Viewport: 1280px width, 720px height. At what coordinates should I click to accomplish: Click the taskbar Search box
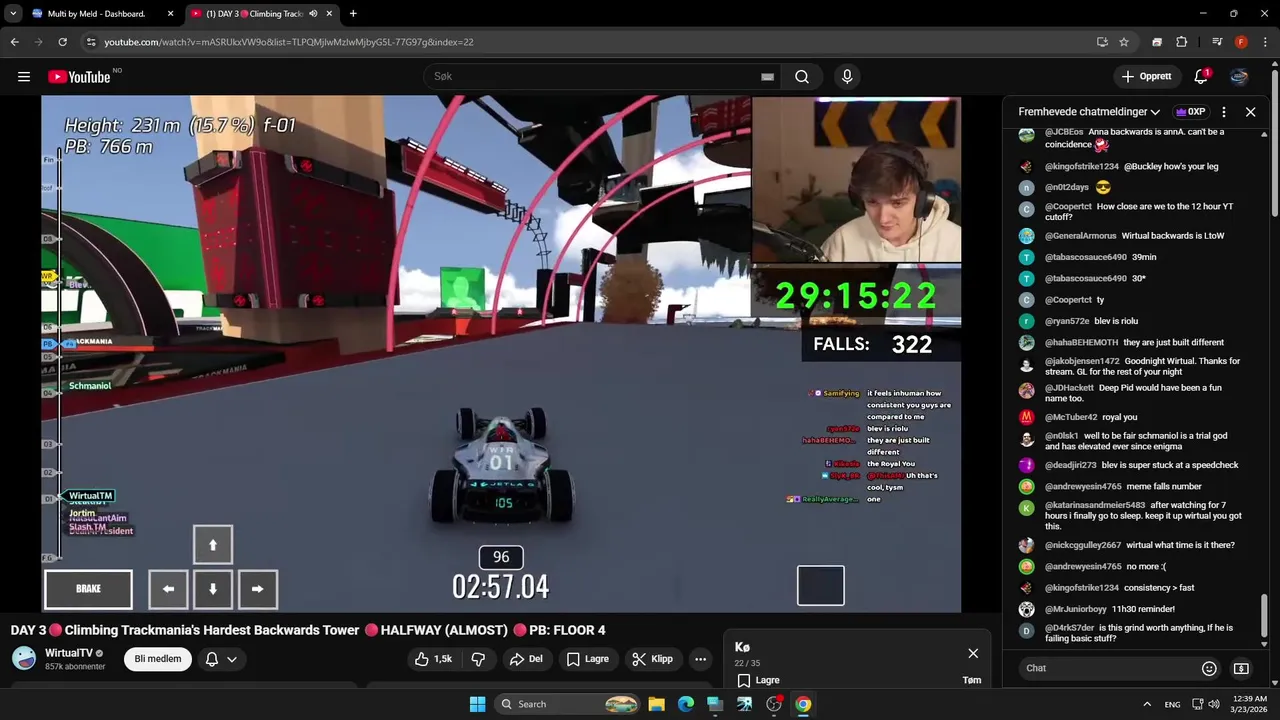pos(567,704)
